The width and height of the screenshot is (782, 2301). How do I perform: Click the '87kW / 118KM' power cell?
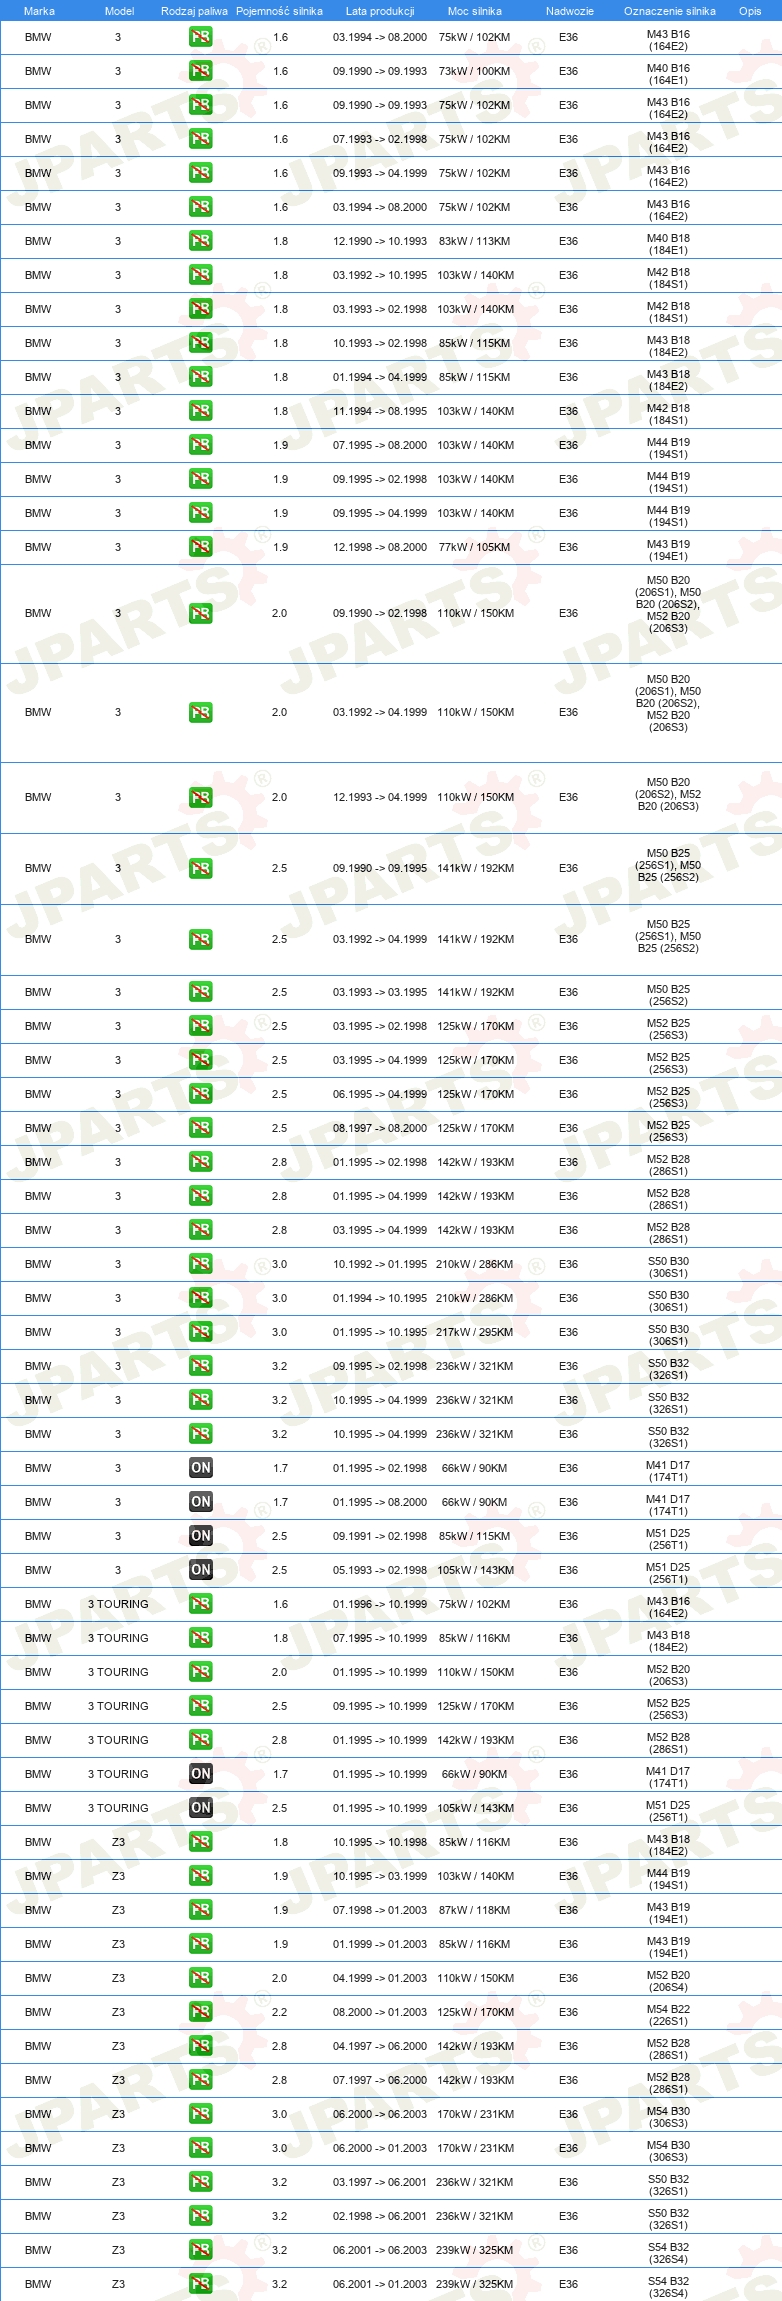474,1910
